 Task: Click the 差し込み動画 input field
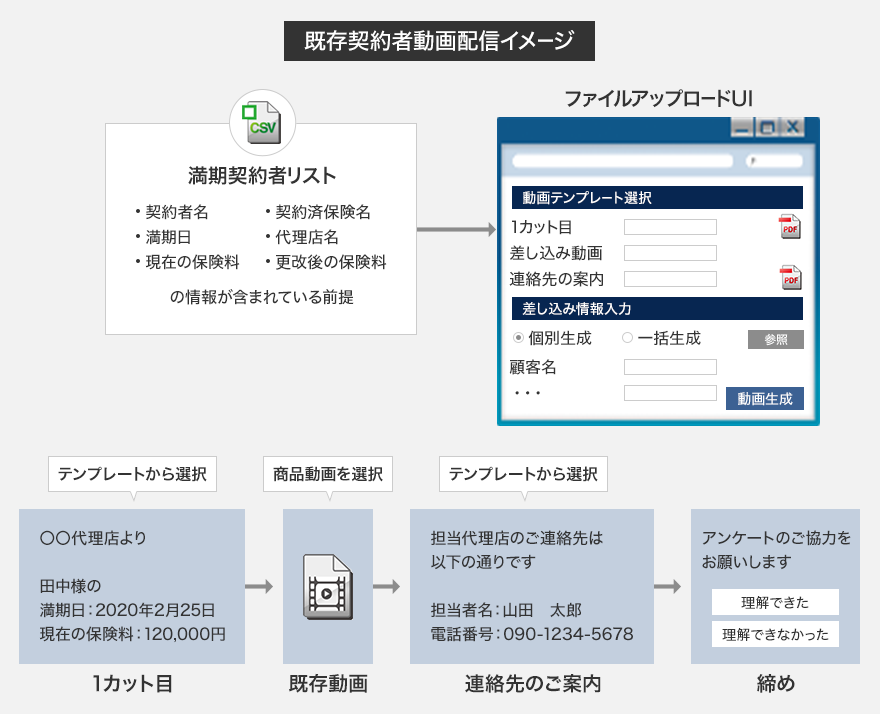(x=670, y=253)
